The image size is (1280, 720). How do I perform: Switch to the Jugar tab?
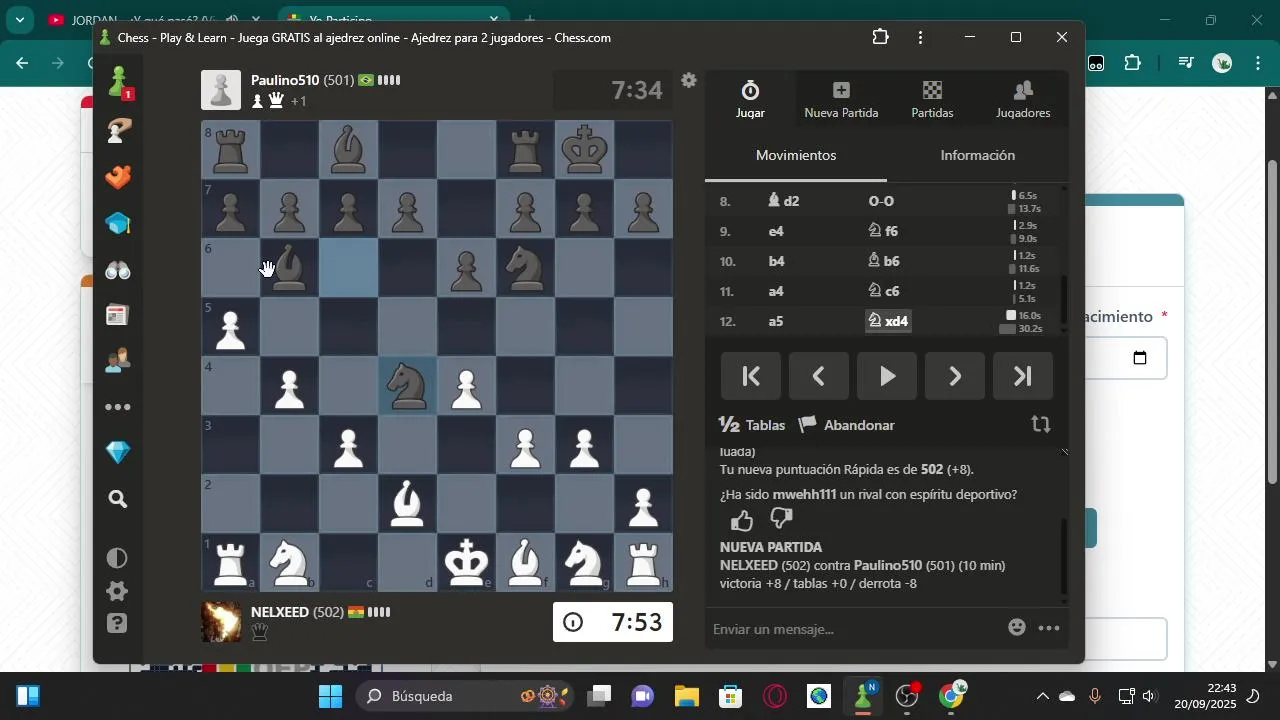[x=750, y=99]
